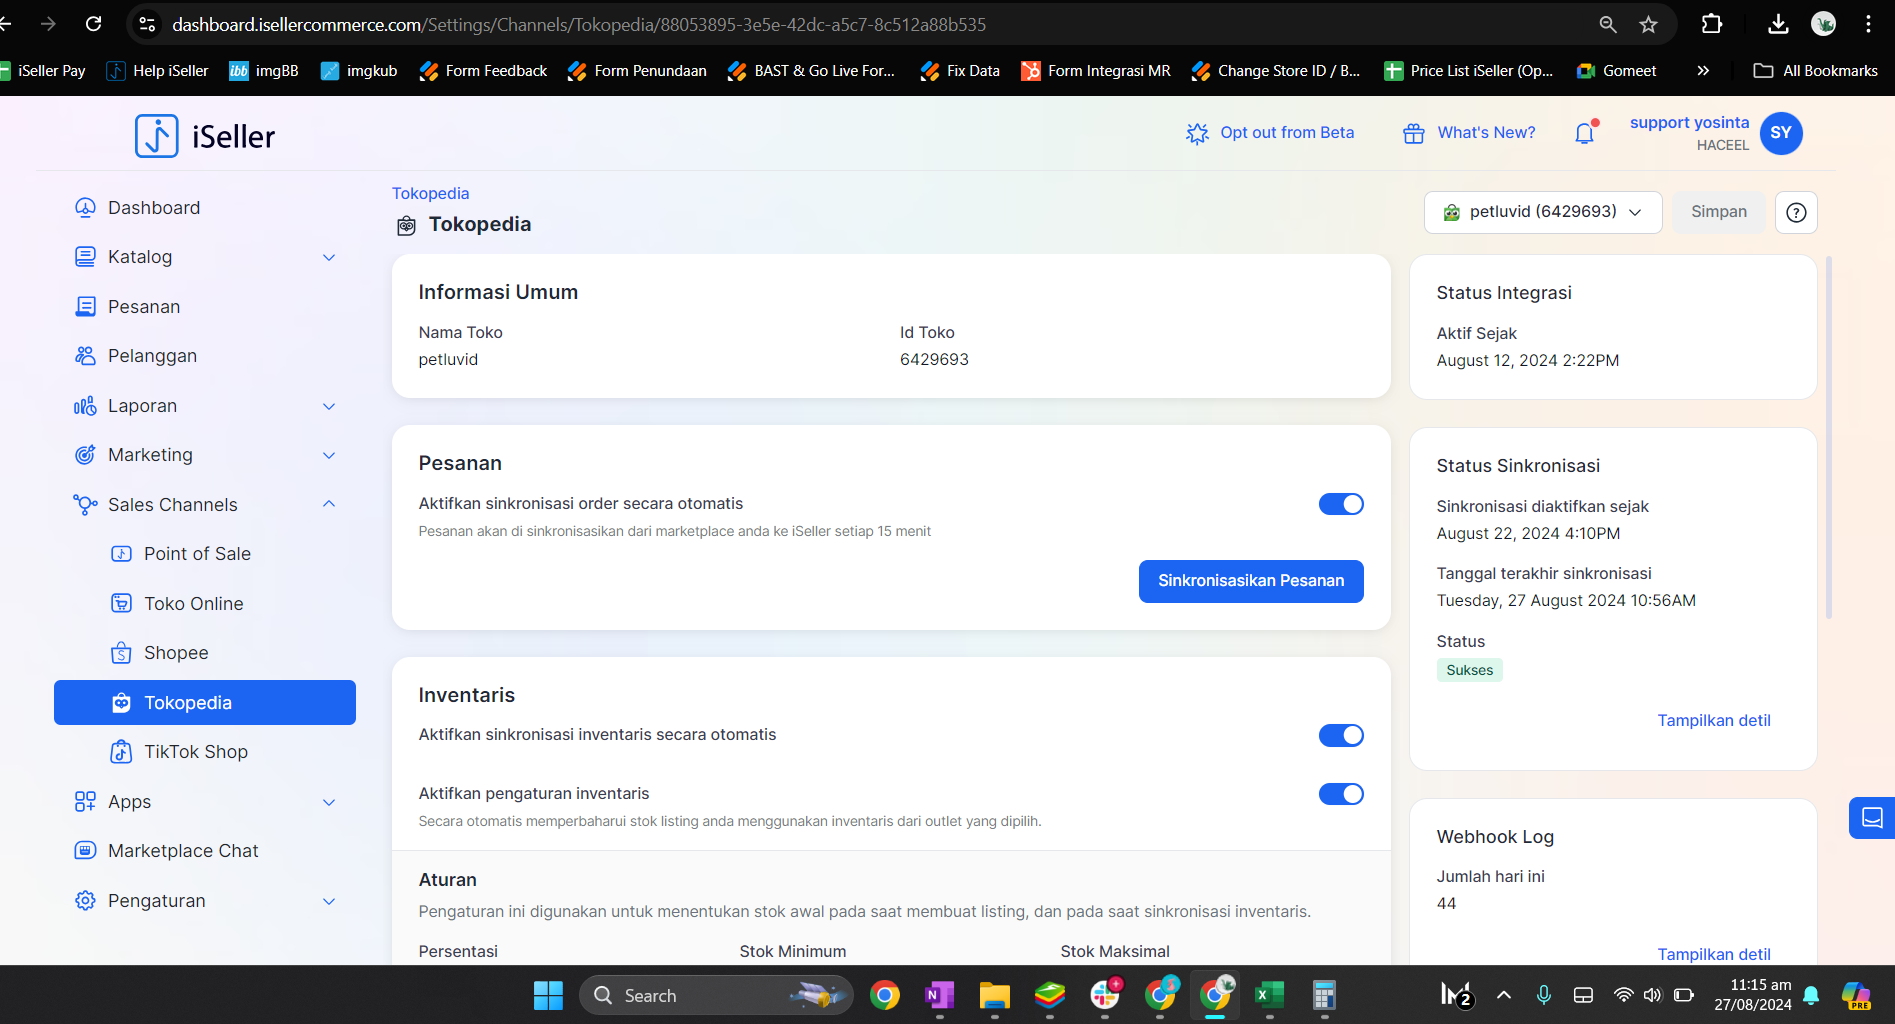Click the SY profile avatar
The width and height of the screenshot is (1895, 1024).
click(1781, 133)
